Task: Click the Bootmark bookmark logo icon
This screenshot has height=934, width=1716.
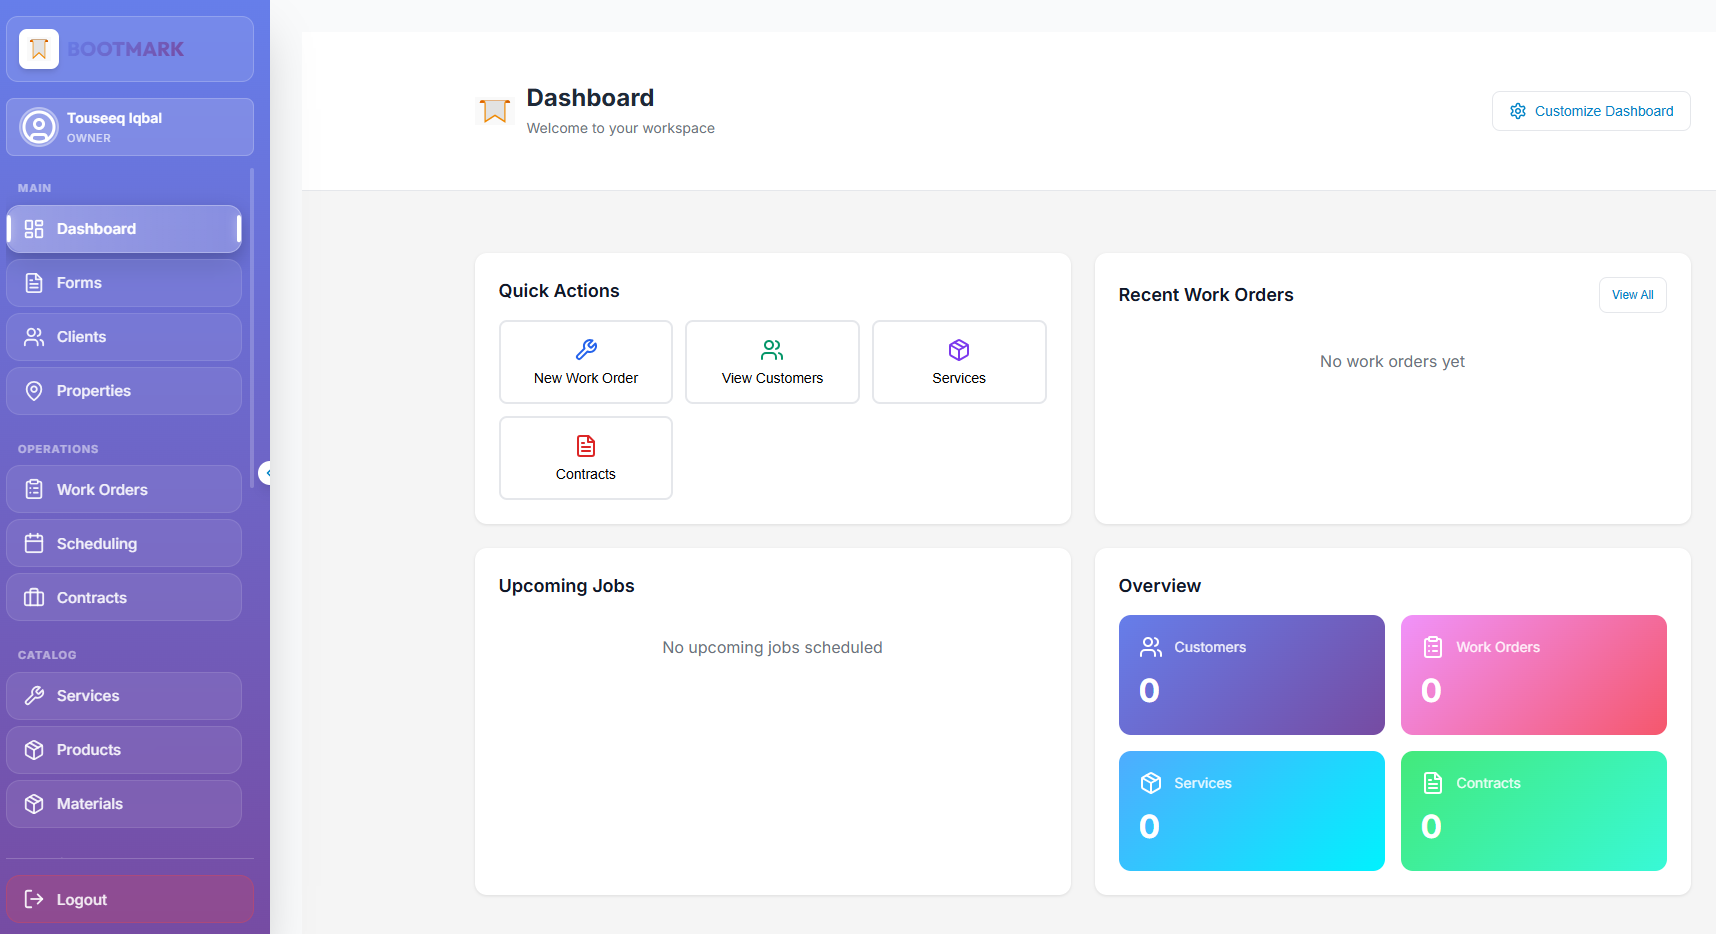Action: point(38,48)
